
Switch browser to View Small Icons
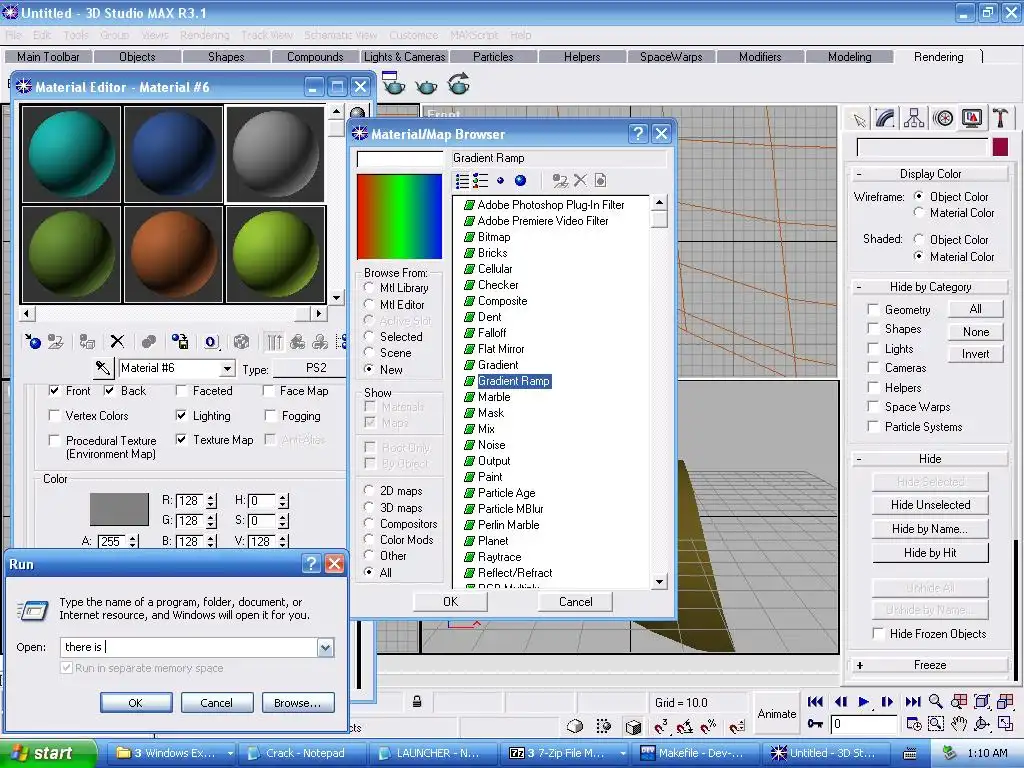pos(500,181)
